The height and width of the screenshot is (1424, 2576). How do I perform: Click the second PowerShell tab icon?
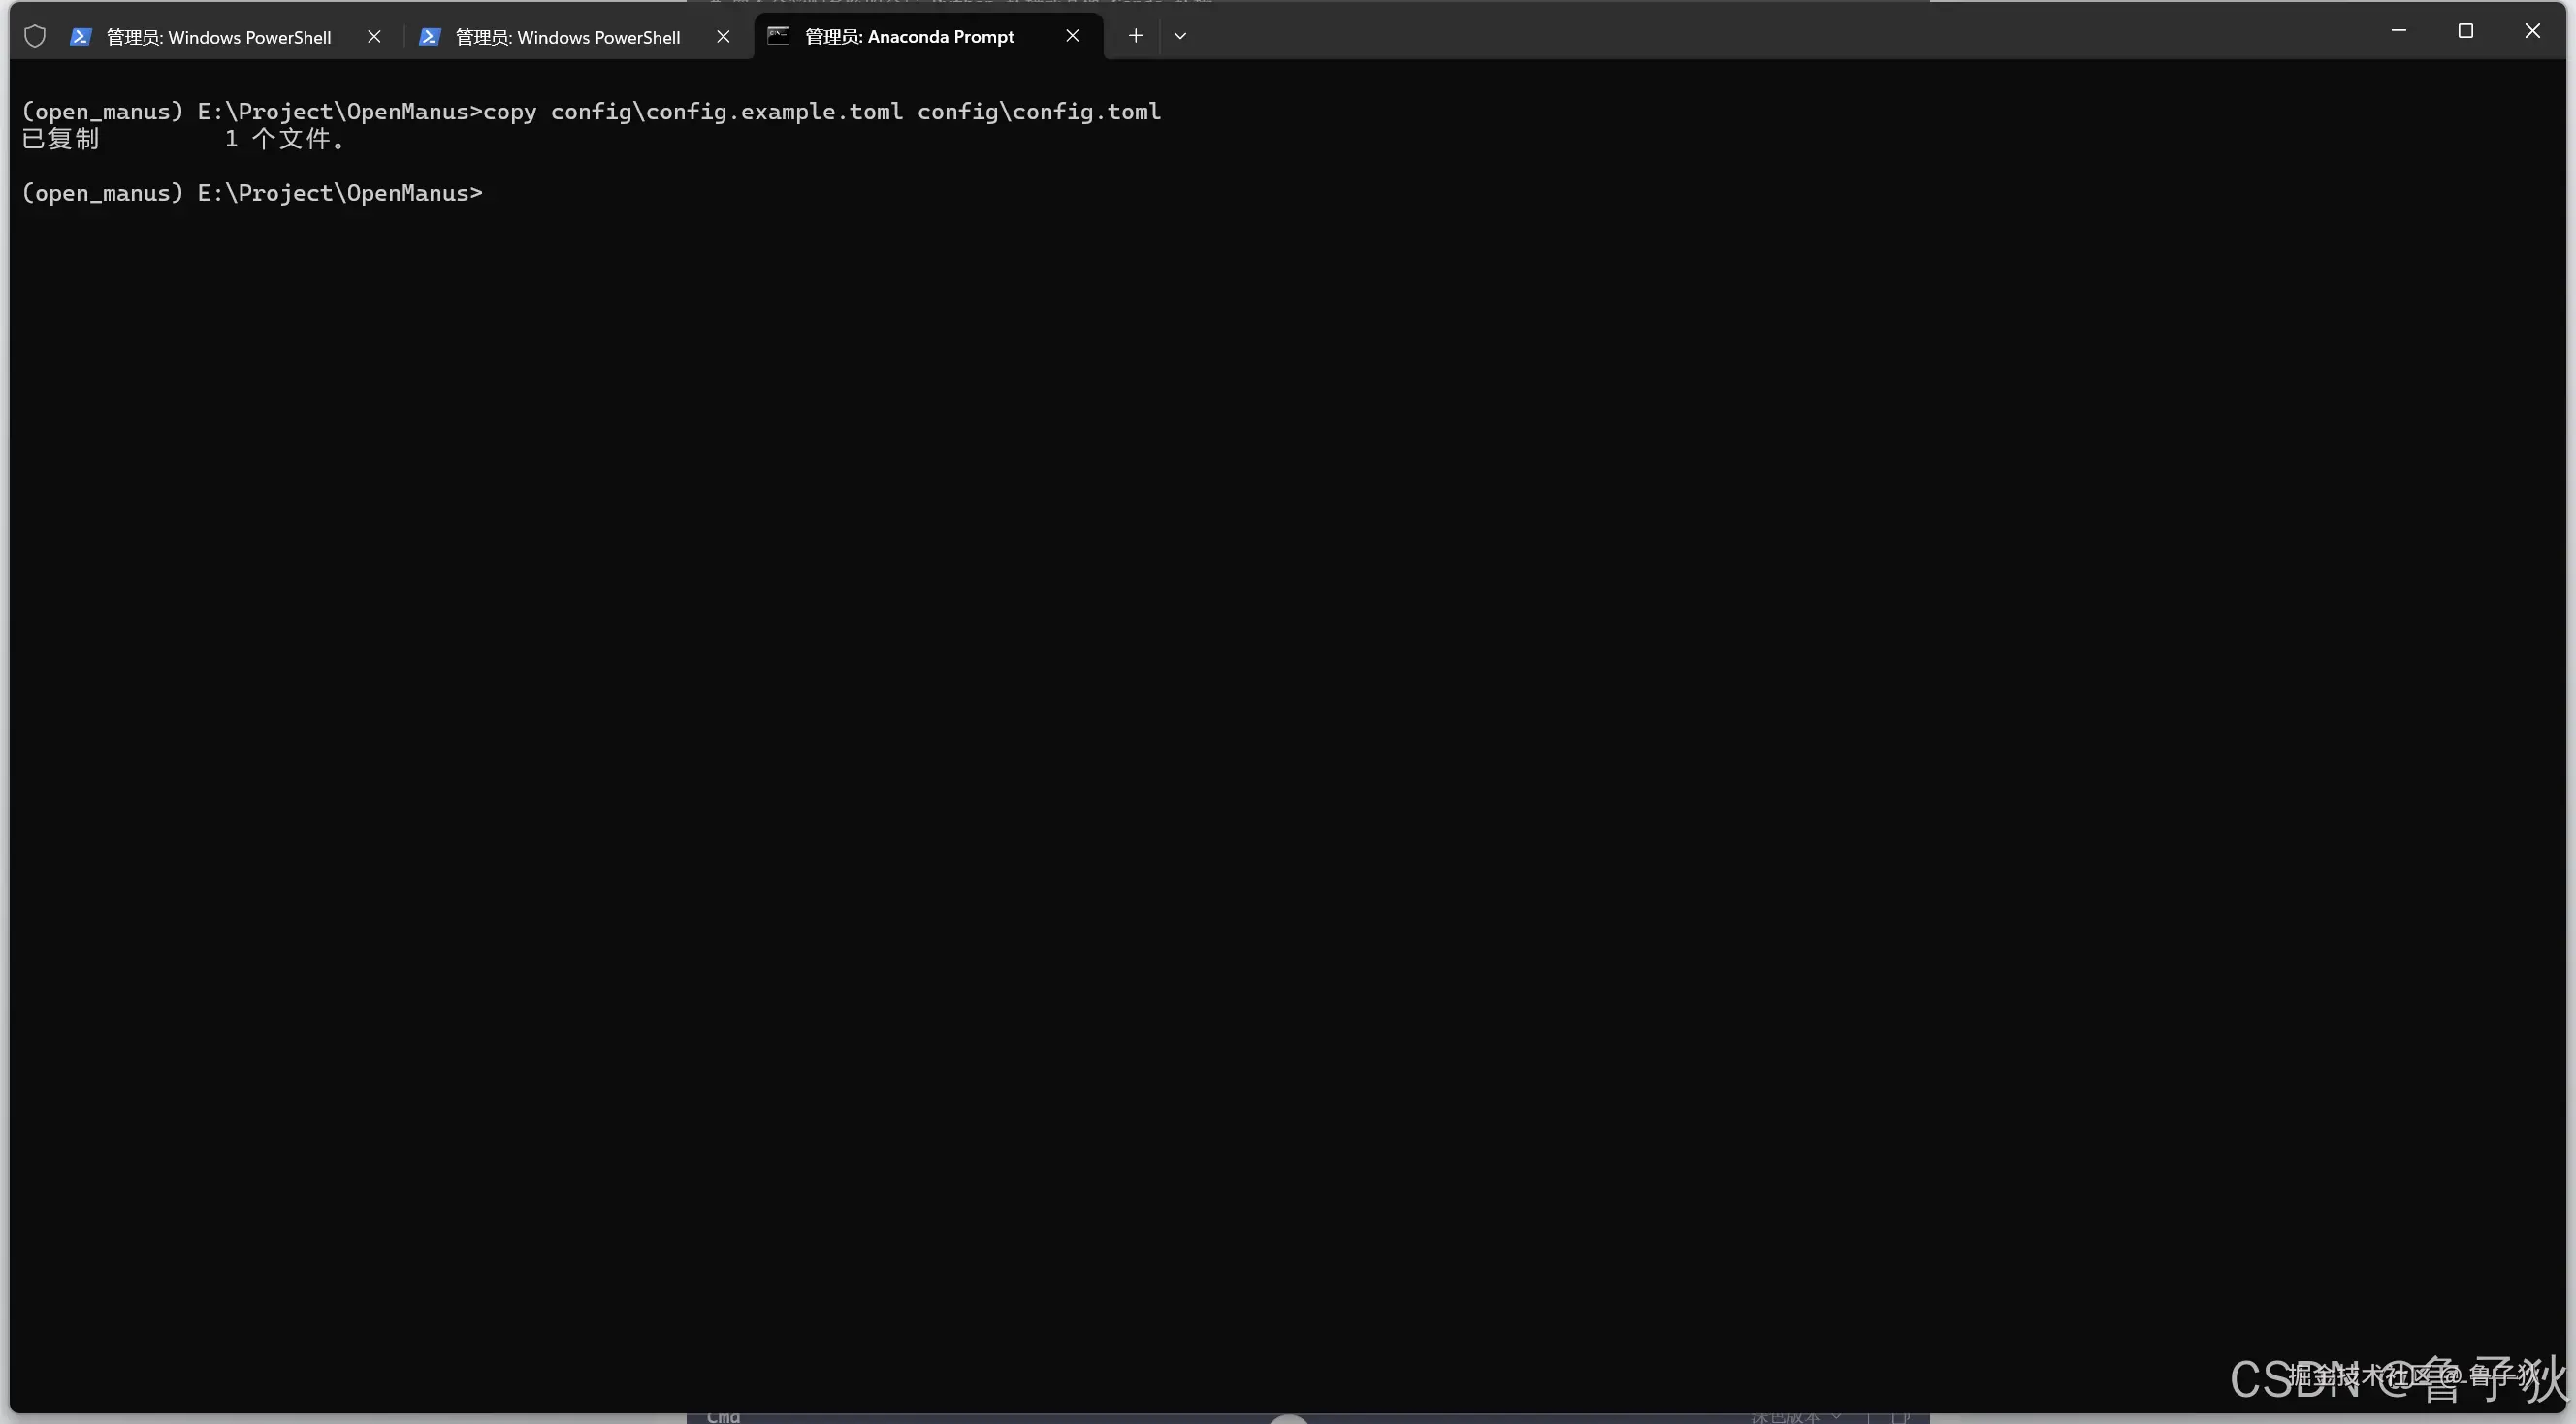click(x=430, y=37)
